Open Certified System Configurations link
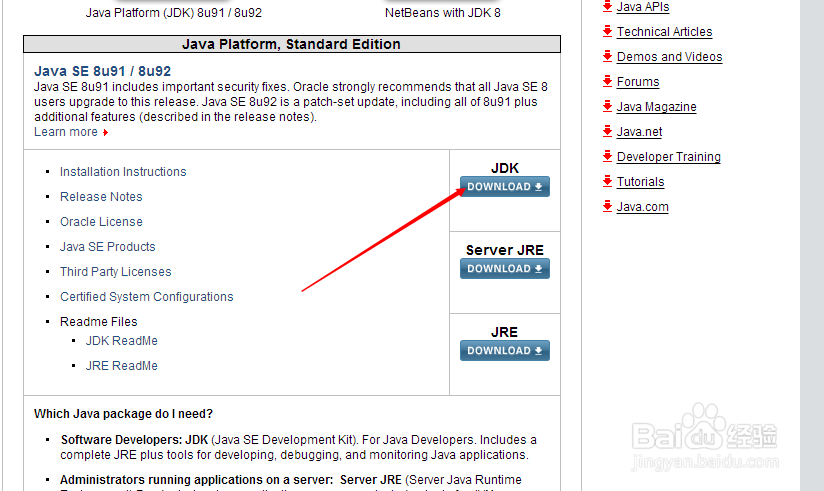Viewport: 824px width, 491px height. [147, 296]
